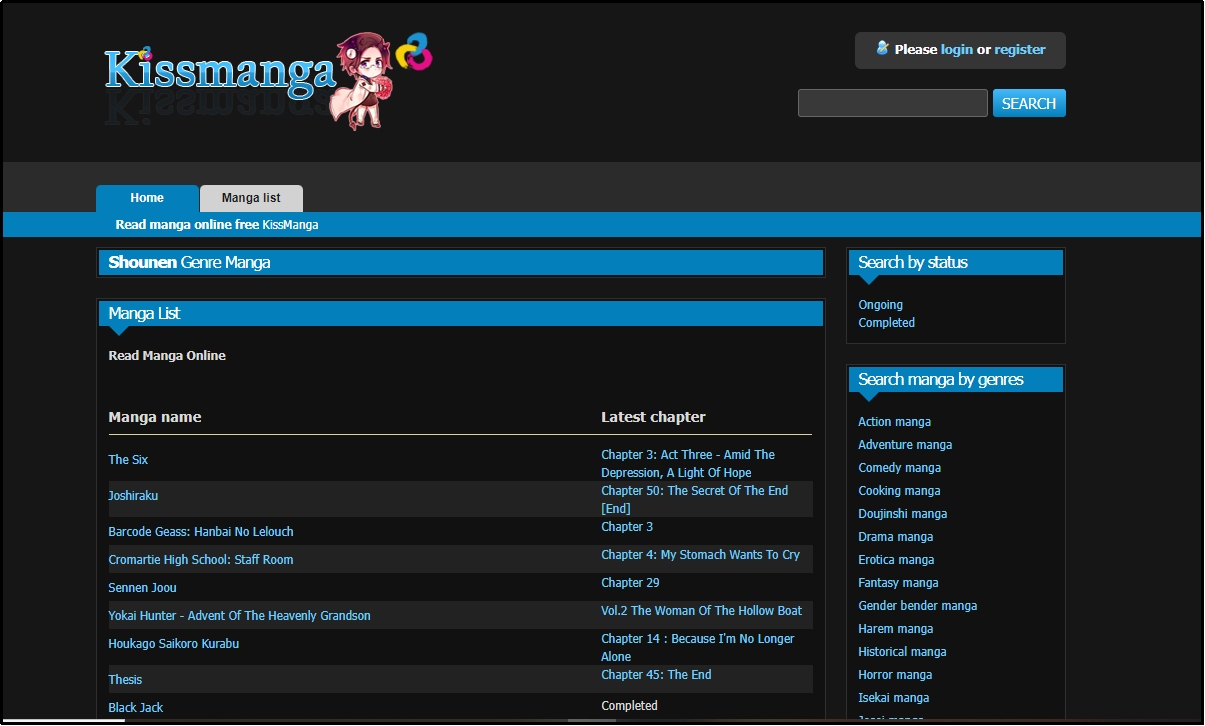Select Horror manga genre
This screenshot has width=1205, height=726.
click(x=895, y=675)
